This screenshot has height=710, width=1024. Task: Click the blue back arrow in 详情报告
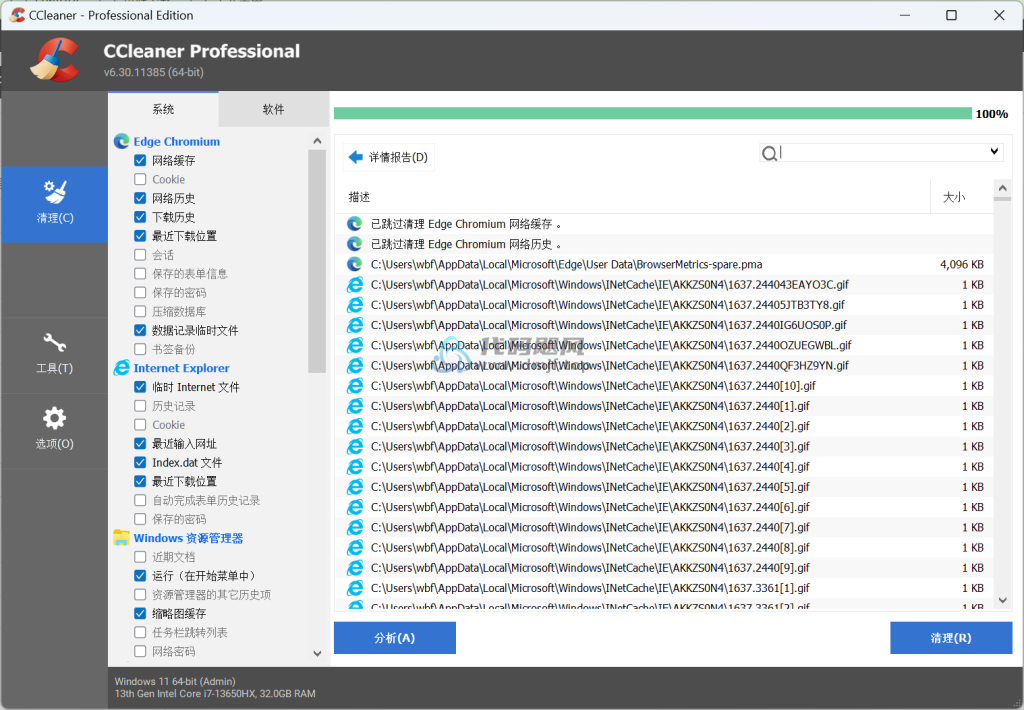[x=356, y=157]
